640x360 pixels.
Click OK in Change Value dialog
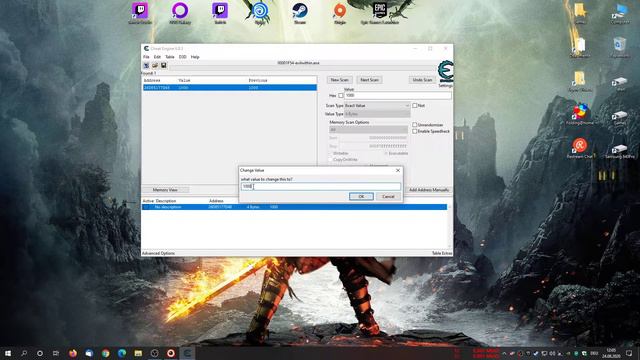(x=361, y=197)
